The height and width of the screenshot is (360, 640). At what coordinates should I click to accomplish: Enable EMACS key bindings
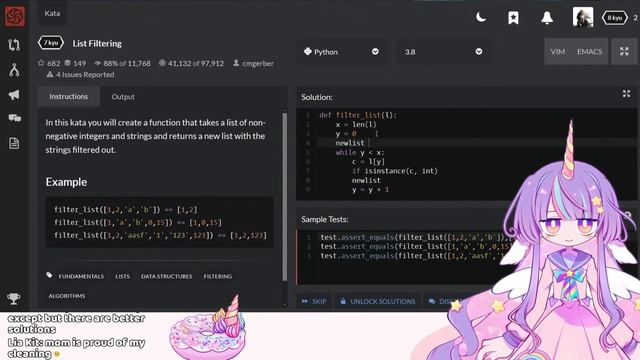[589, 51]
